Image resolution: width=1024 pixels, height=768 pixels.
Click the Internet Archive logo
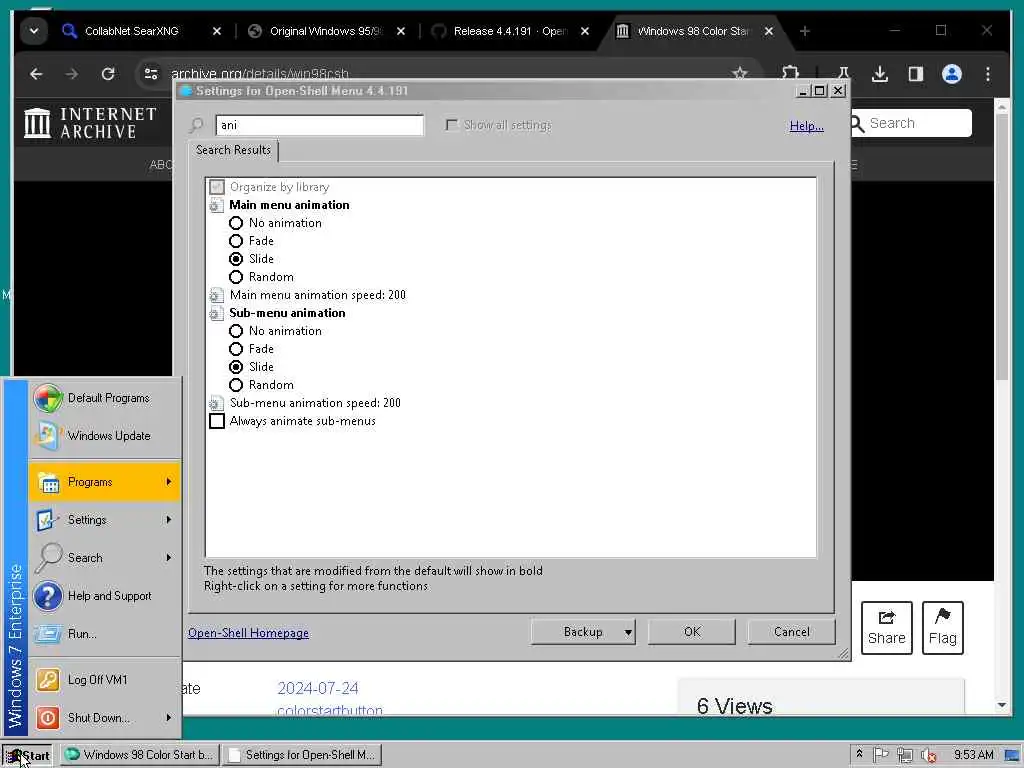coord(90,123)
